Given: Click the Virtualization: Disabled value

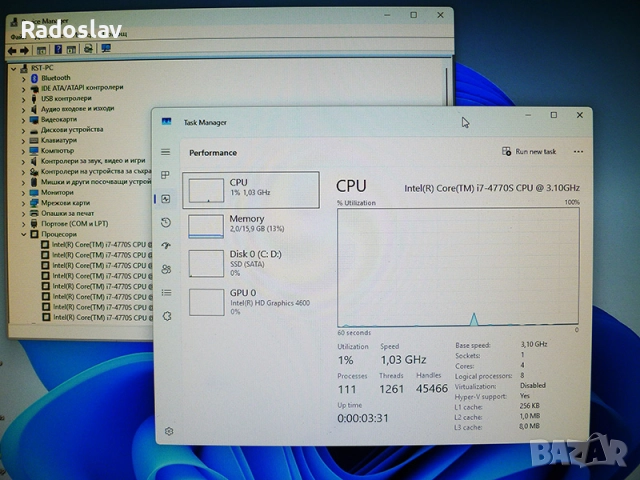Looking at the screenshot, I should coord(533,385).
